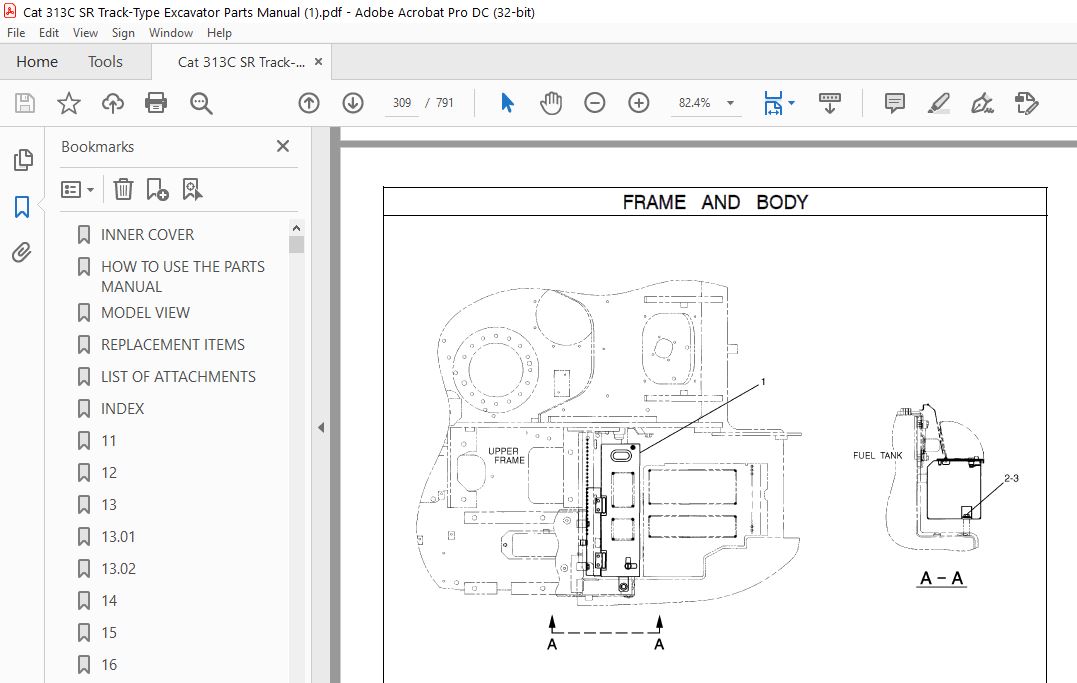
Task: Go to previous page arrow
Action: (309, 103)
